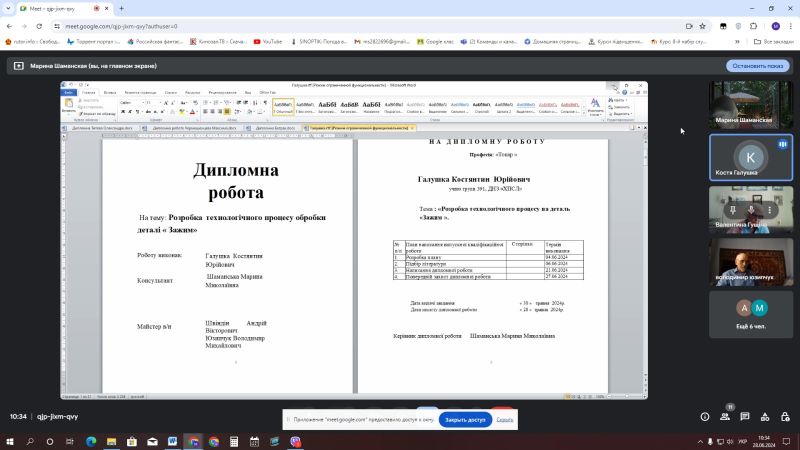Reload the Meet page
This screenshot has width=800, height=450.
point(39,26)
